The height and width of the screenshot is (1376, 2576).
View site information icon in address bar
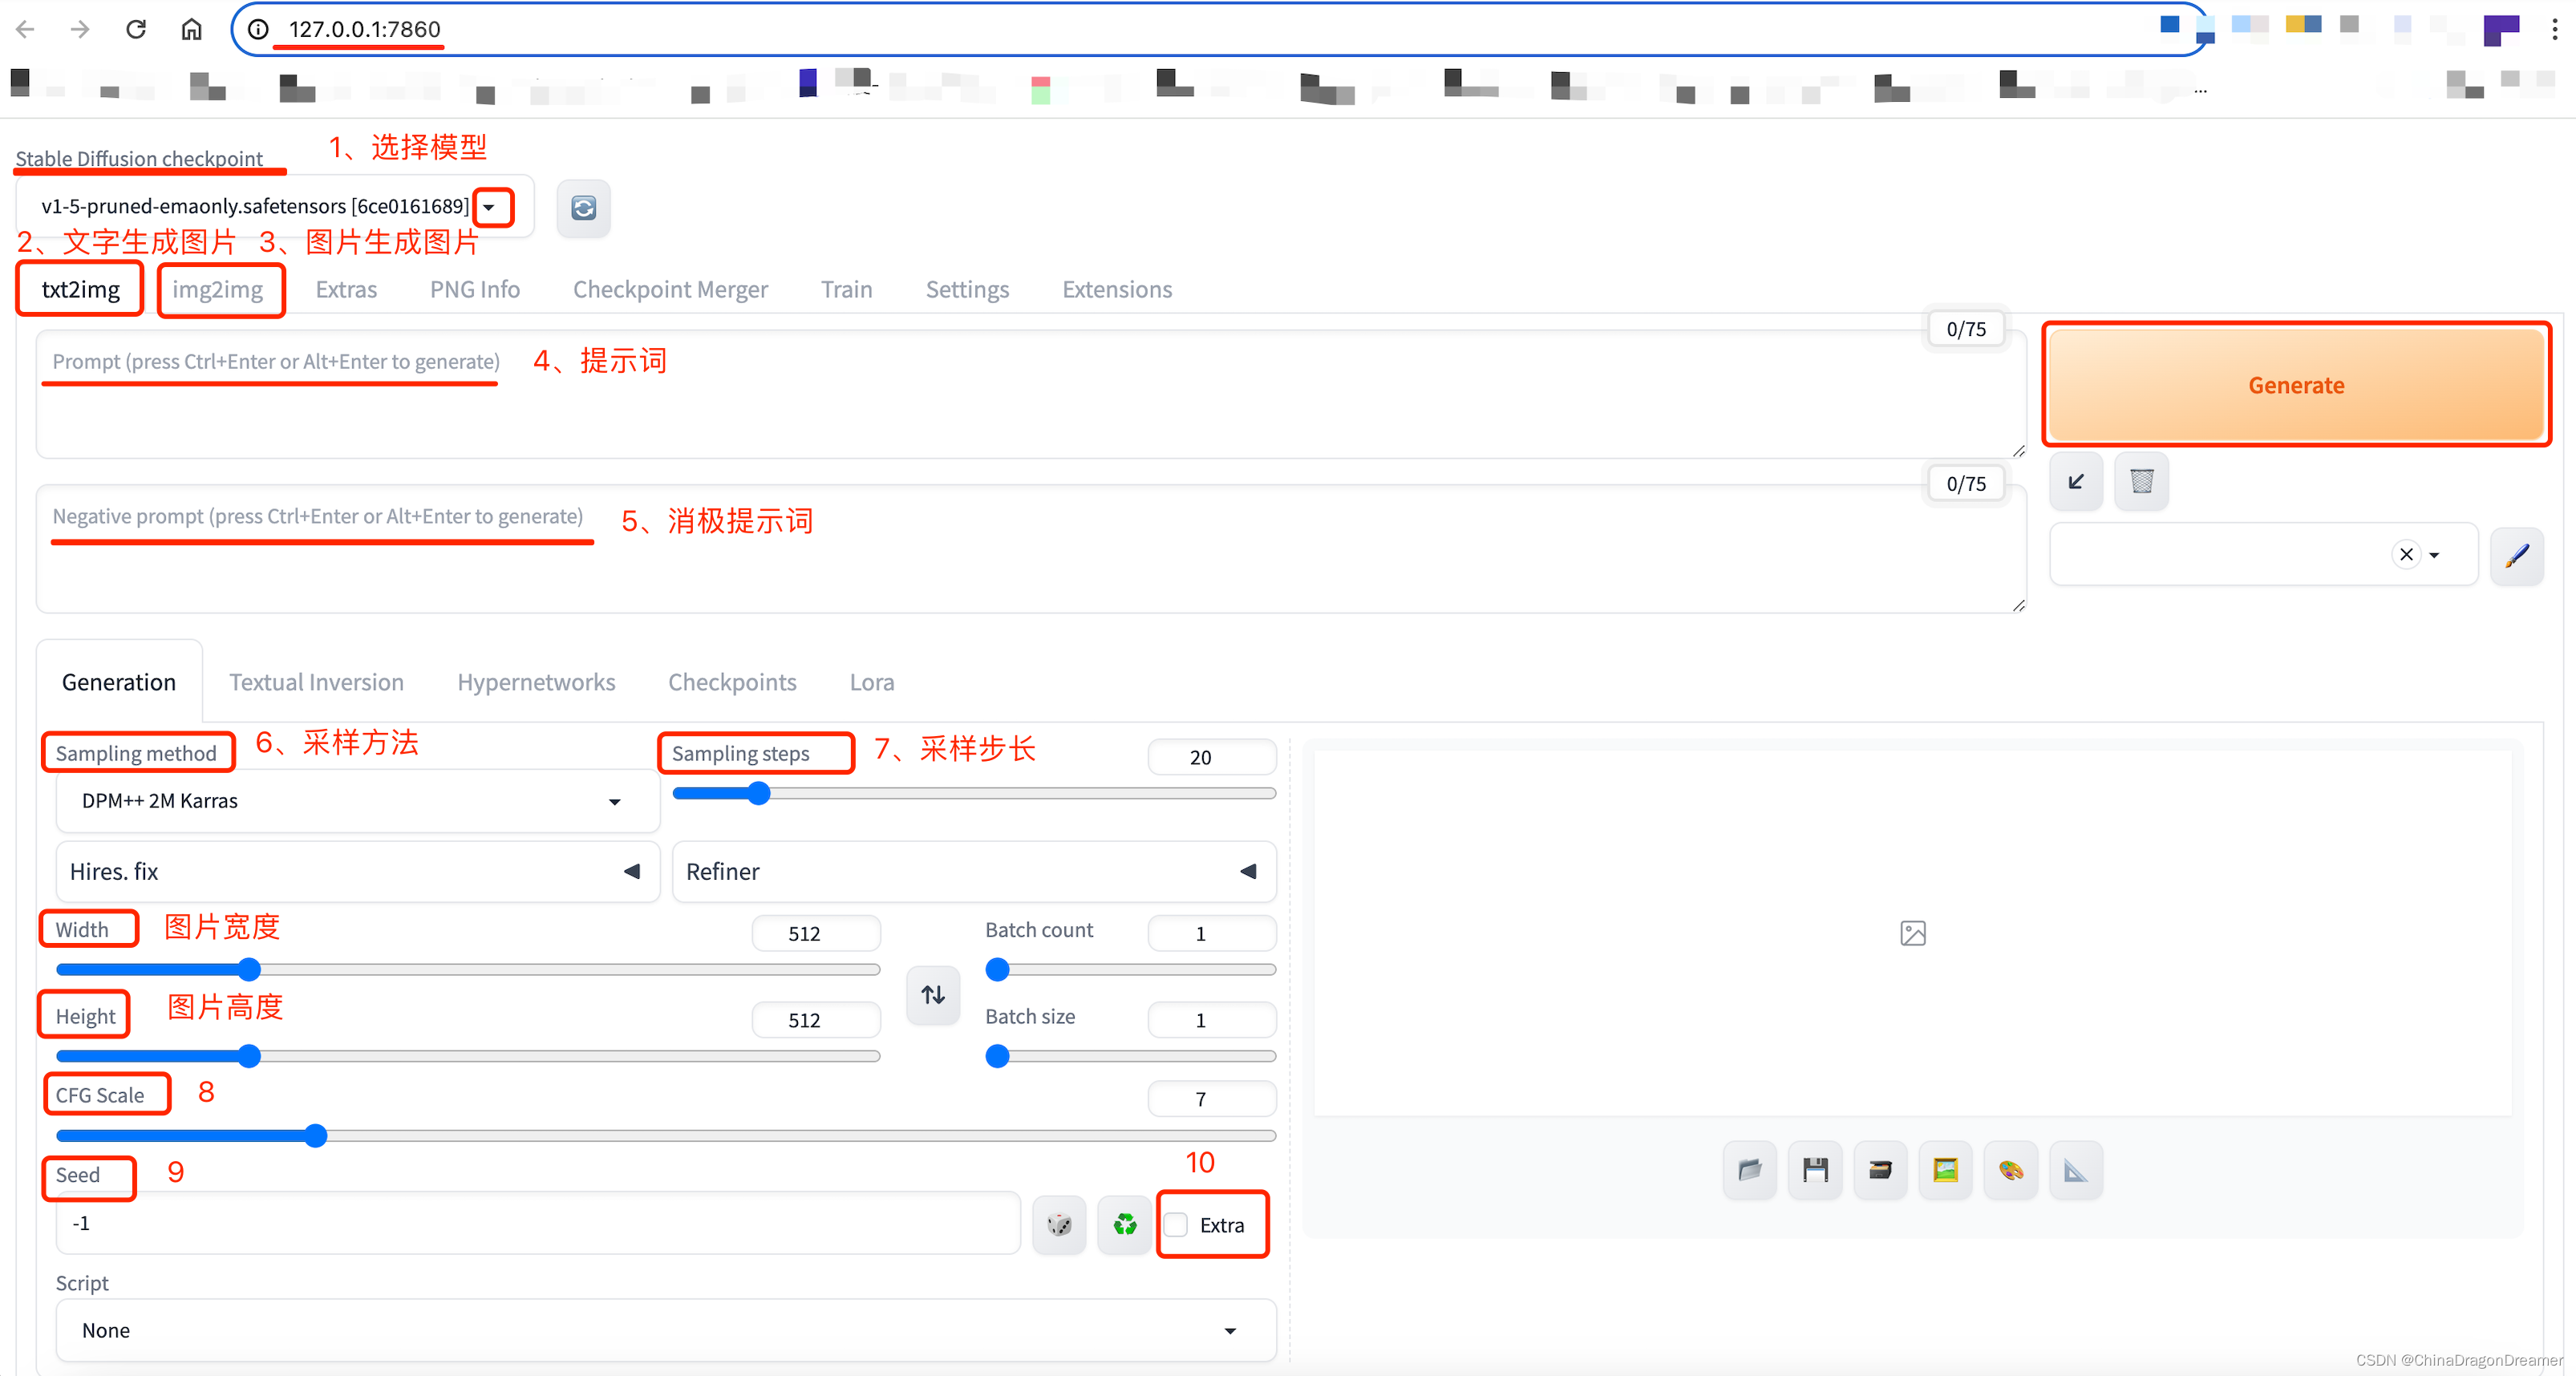click(258, 29)
